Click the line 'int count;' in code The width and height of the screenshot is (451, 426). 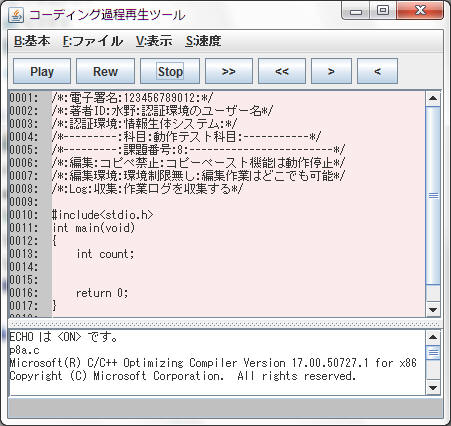tap(105, 254)
